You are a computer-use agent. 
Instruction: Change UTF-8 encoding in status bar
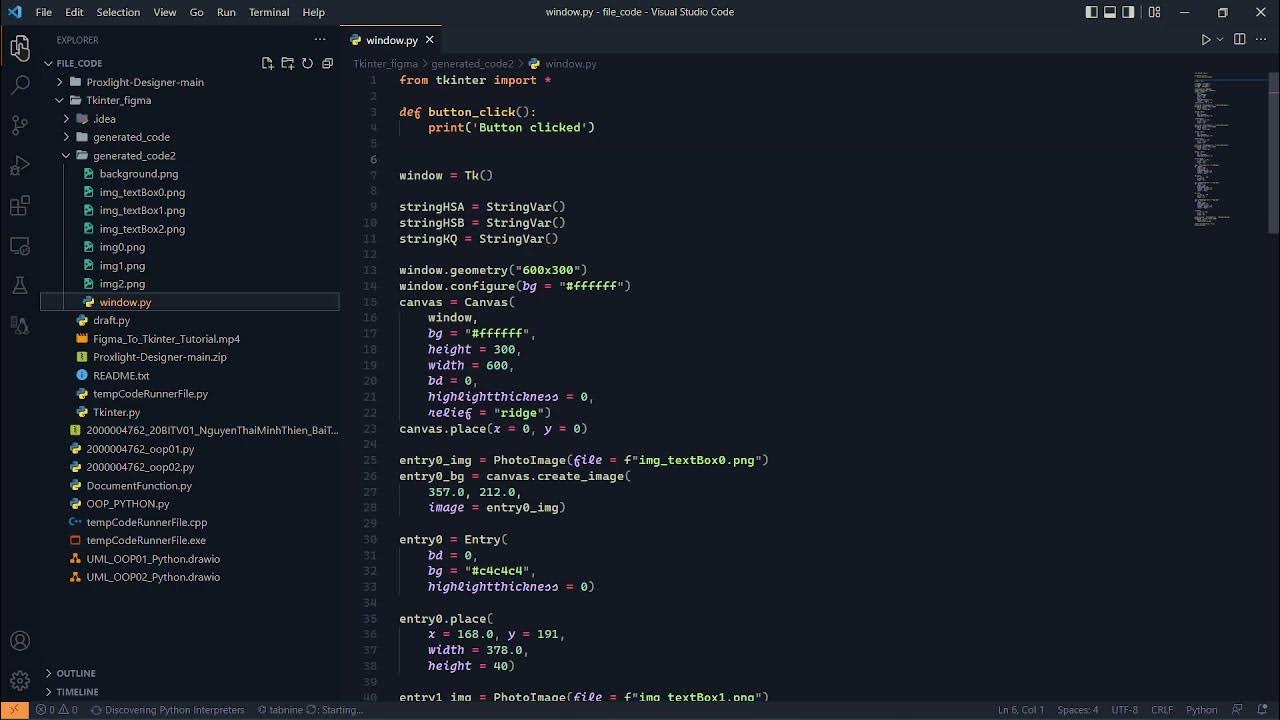coord(1124,710)
